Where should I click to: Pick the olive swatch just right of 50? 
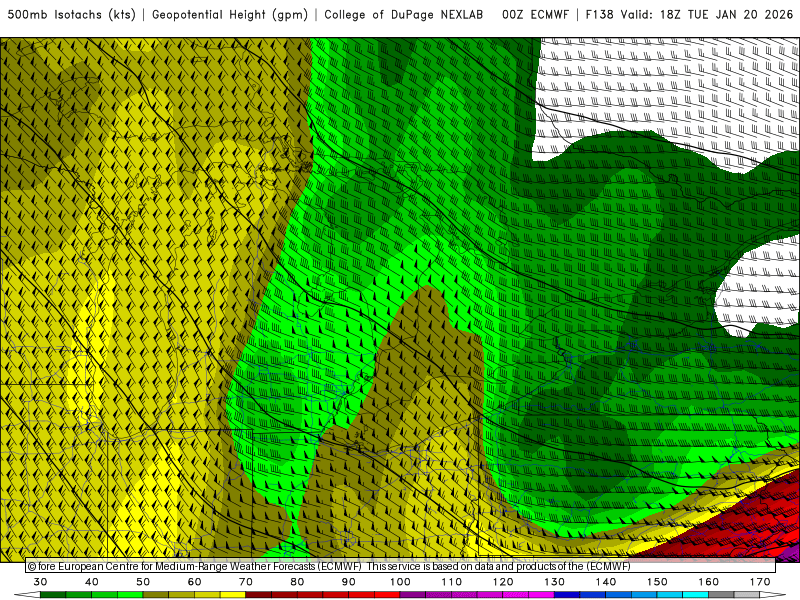pyautogui.click(x=156, y=595)
